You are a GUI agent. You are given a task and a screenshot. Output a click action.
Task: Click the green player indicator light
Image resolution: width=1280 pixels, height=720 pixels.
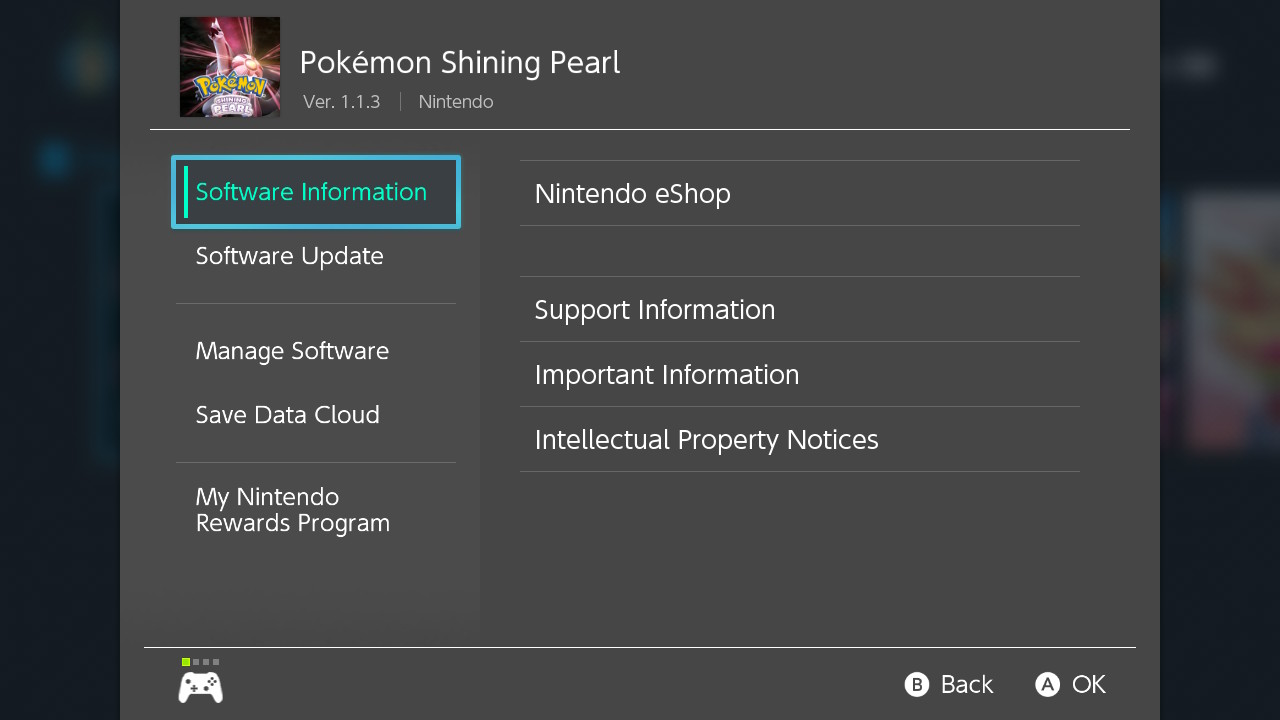coord(186,662)
